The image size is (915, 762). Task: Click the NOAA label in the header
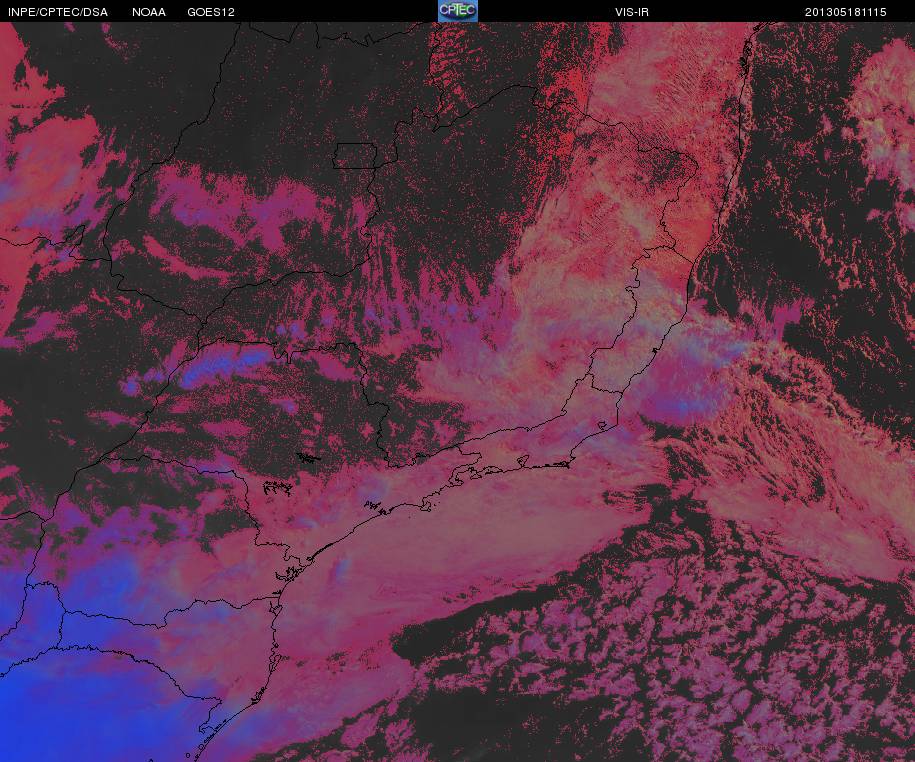[149, 12]
